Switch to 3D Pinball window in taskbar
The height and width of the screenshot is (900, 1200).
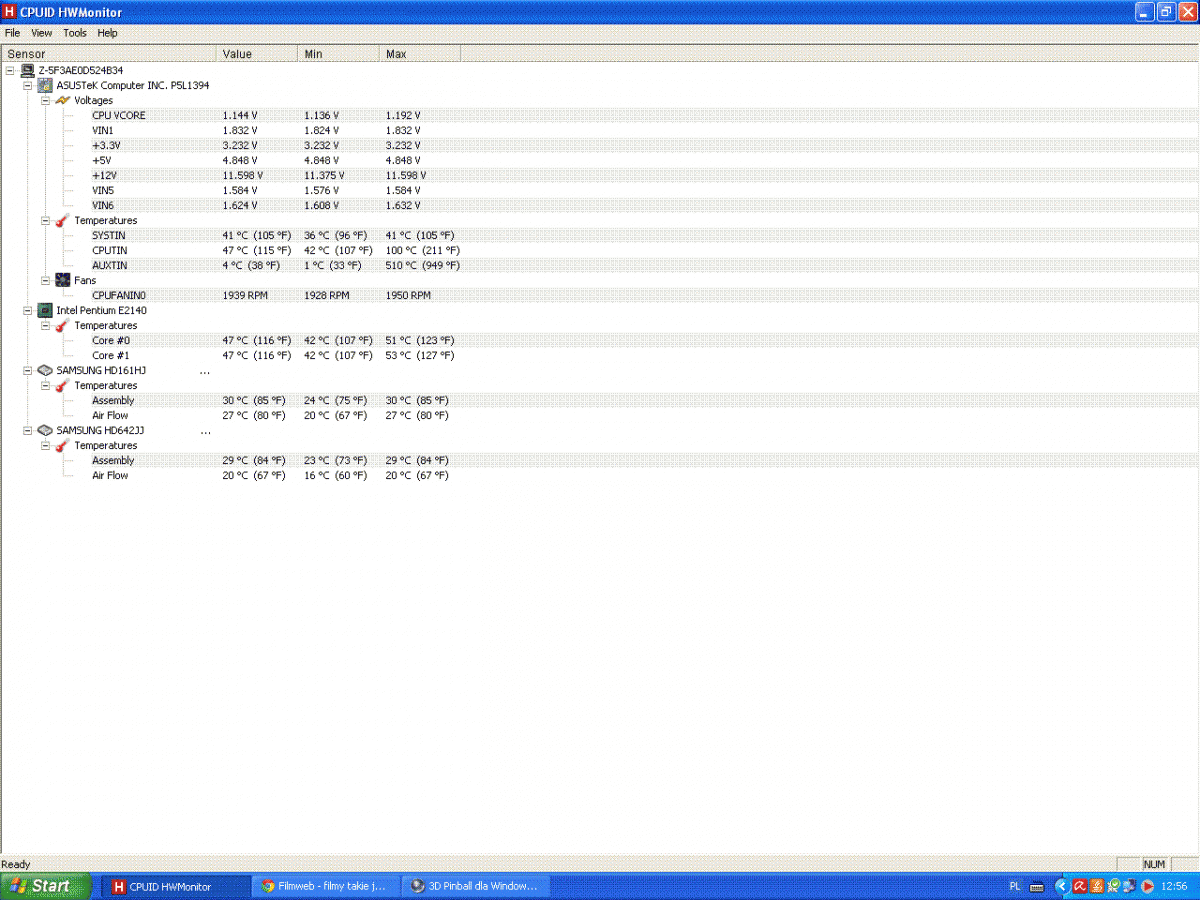tap(474, 886)
